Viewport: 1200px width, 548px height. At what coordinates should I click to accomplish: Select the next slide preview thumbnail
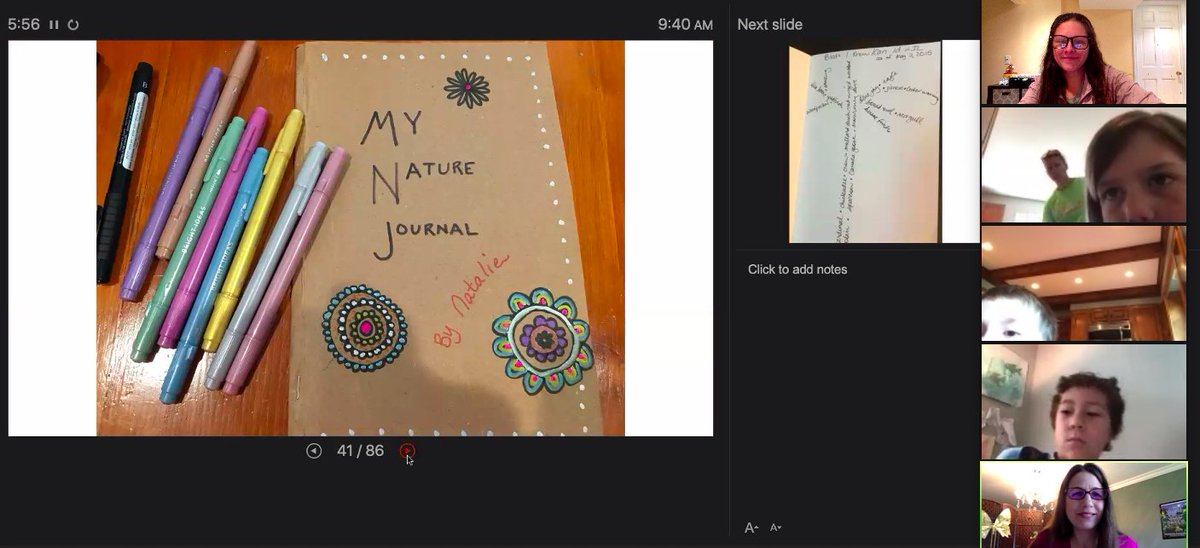pyautogui.click(x=883, y=141)
